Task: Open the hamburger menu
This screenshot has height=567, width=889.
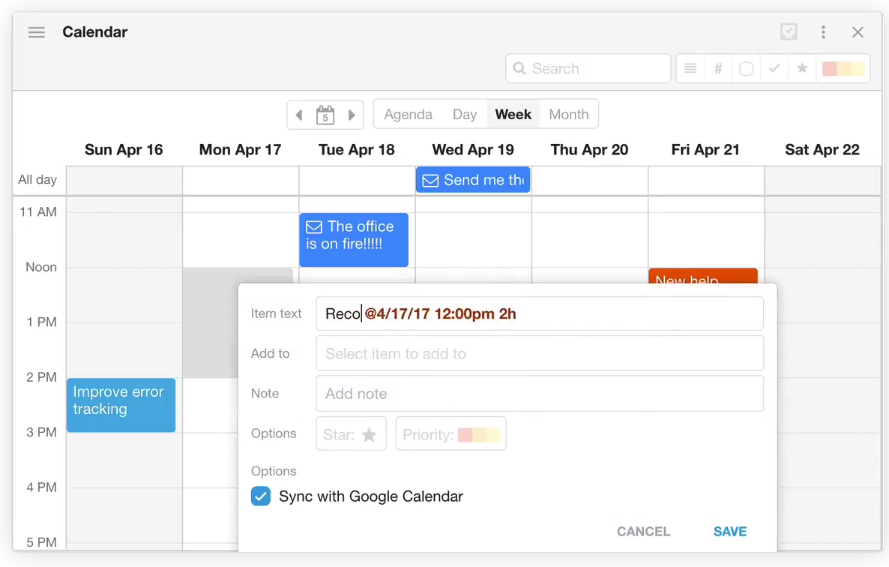Action: (37, 32)
